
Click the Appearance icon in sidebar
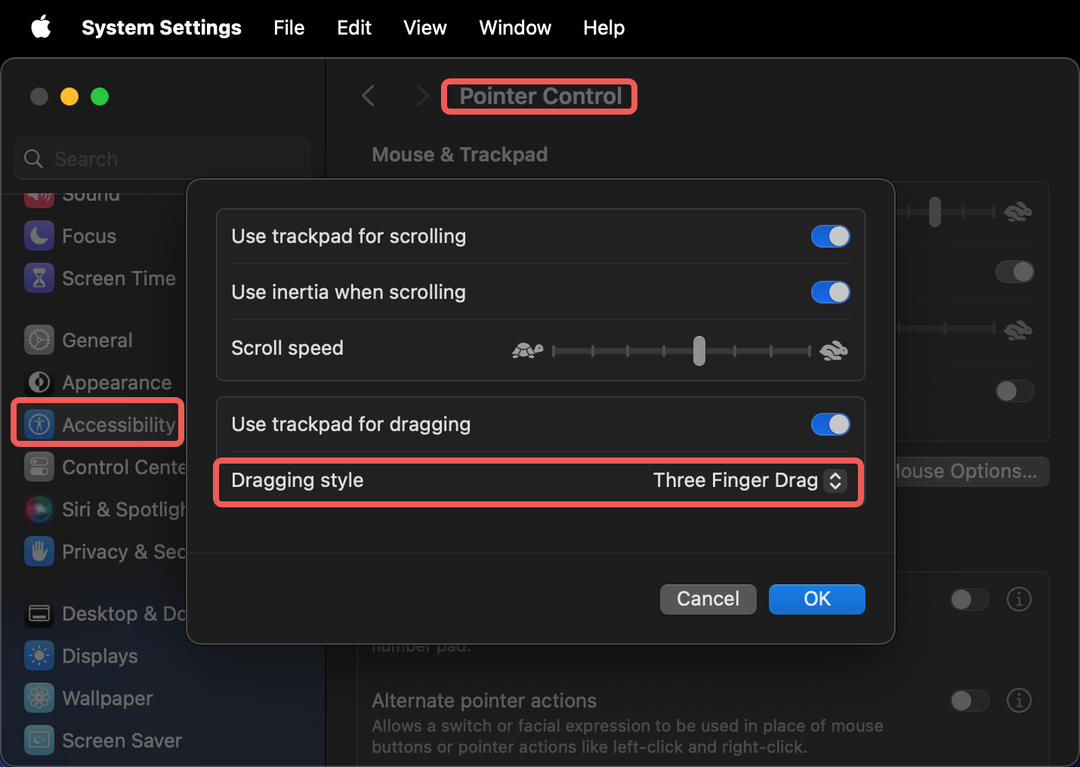[x=39, y=383]
